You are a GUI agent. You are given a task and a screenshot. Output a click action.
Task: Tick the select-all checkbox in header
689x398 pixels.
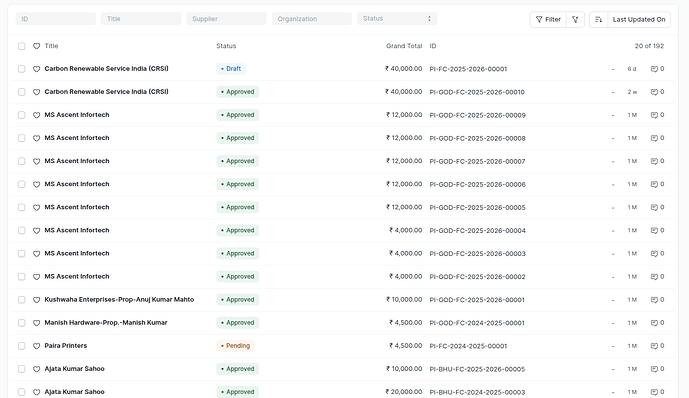[x=22, y=46]
